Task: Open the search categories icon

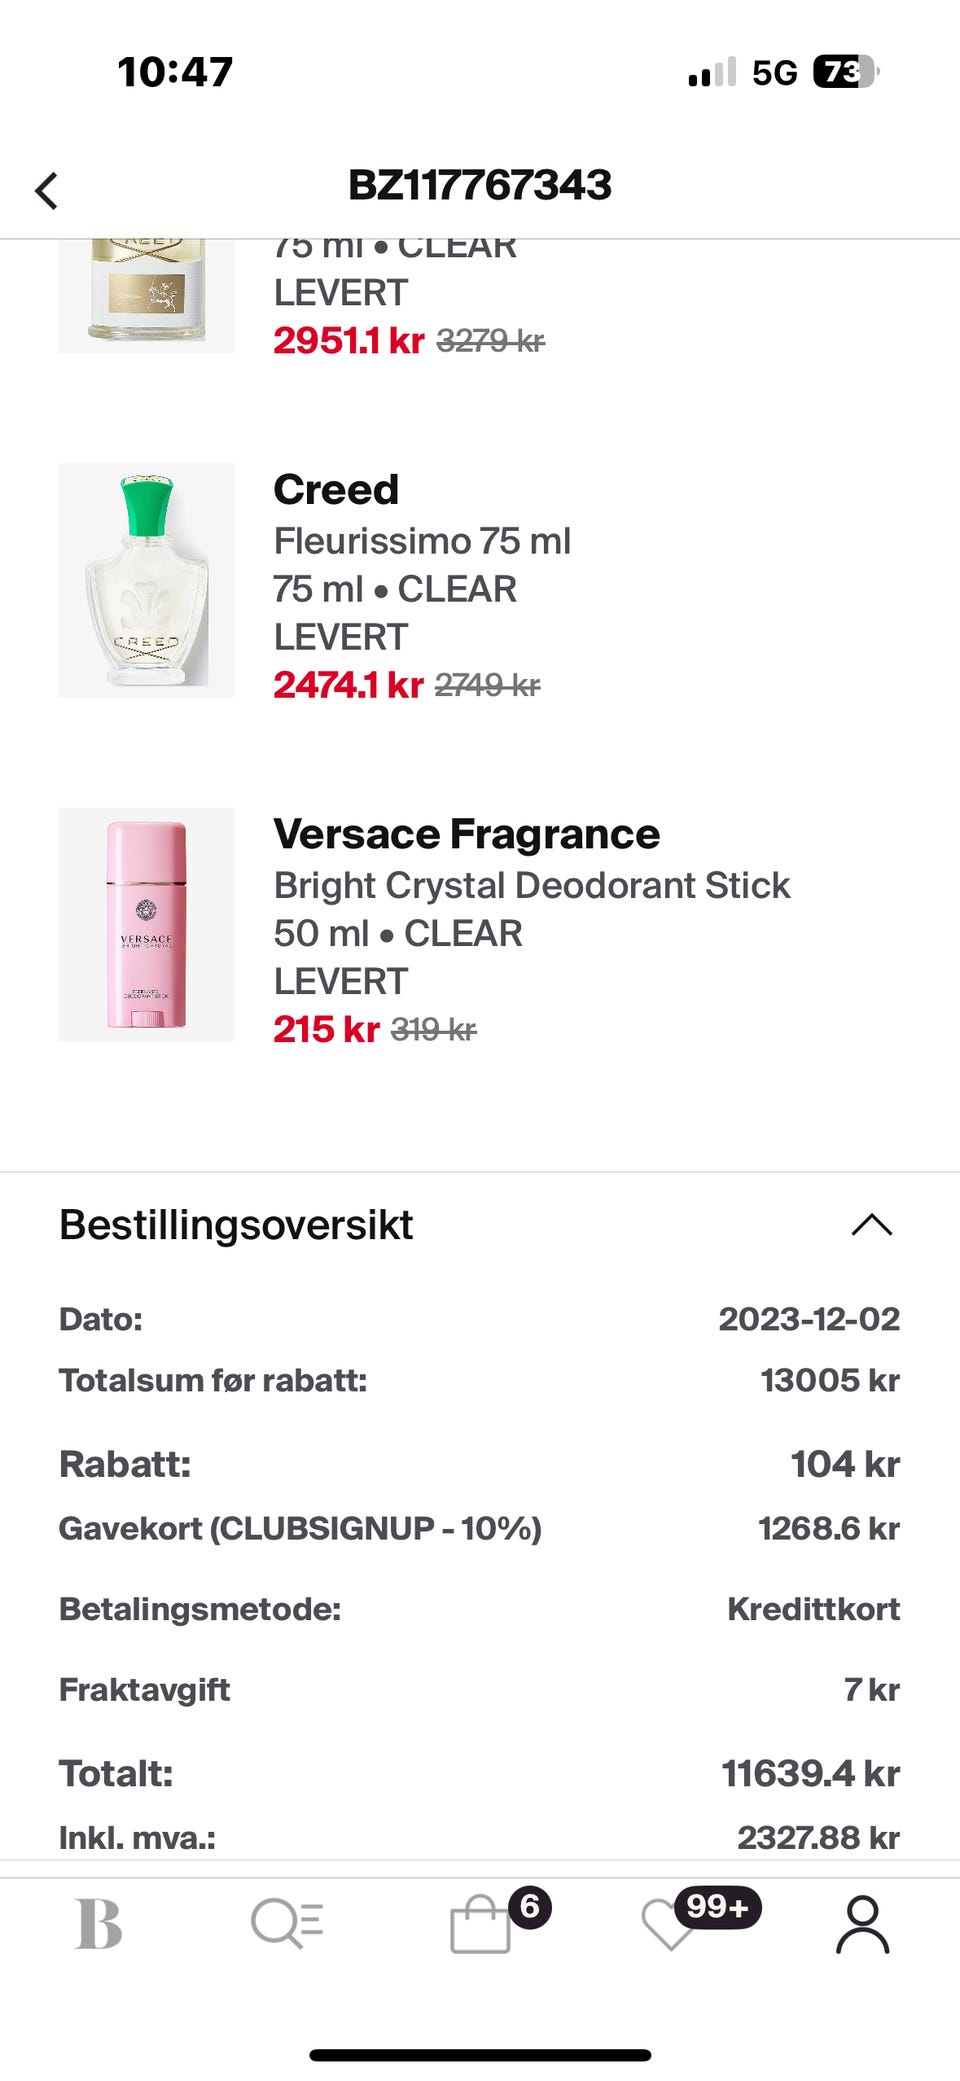Action: [x=287, y=1923]
